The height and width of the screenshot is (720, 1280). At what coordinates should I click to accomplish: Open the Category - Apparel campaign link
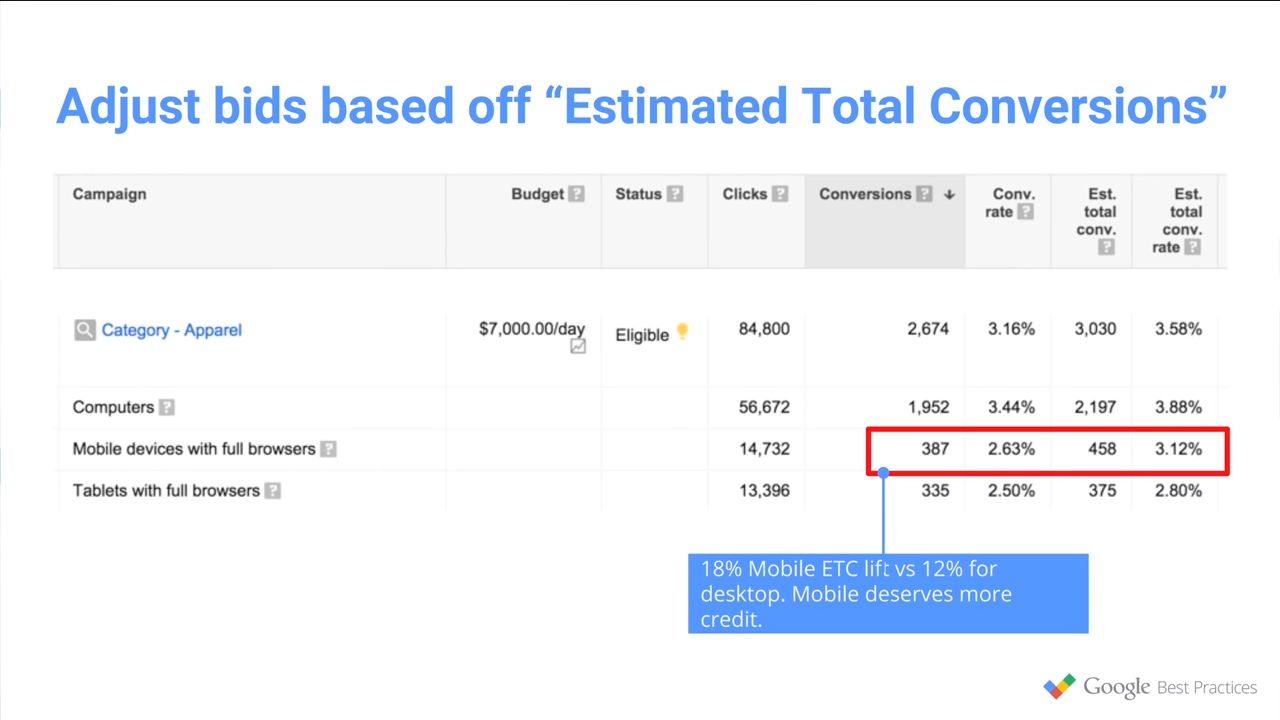click(x=171, y=330)
